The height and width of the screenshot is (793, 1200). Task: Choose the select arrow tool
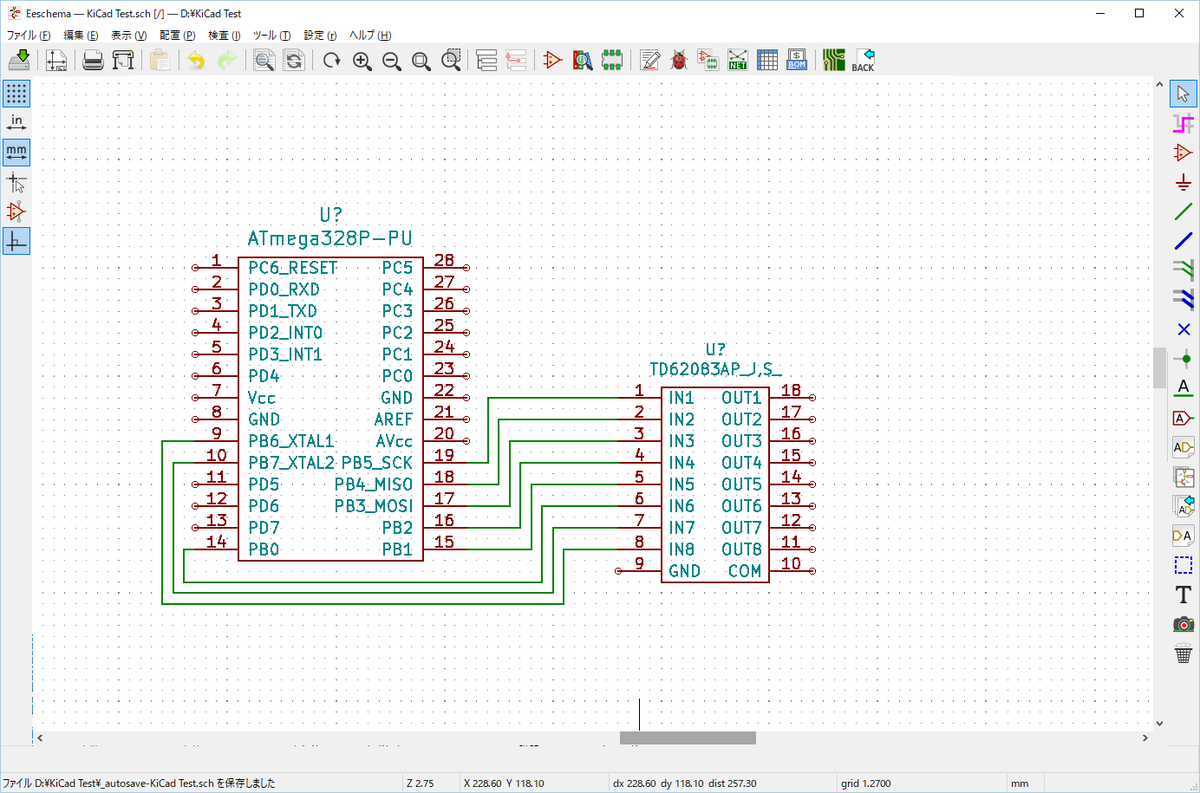(1184, 94)
